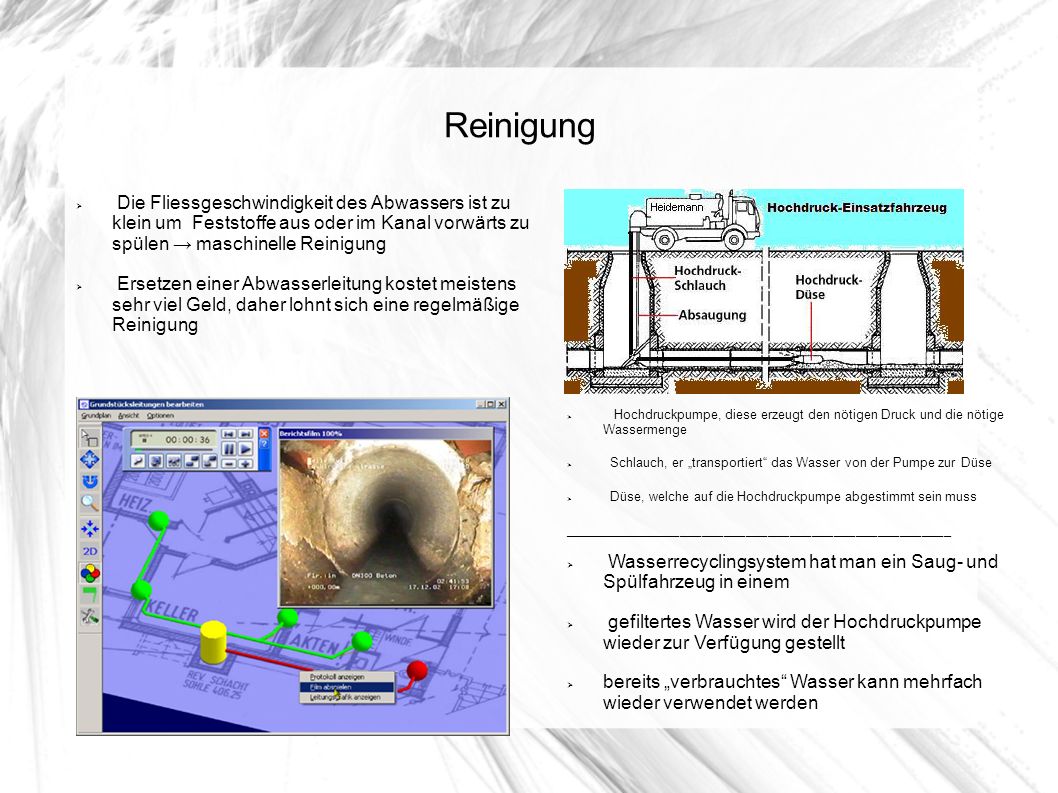The image size is (1058, 793).
Task: Select the green node beside the KELLER label
Action: point(141,591)
